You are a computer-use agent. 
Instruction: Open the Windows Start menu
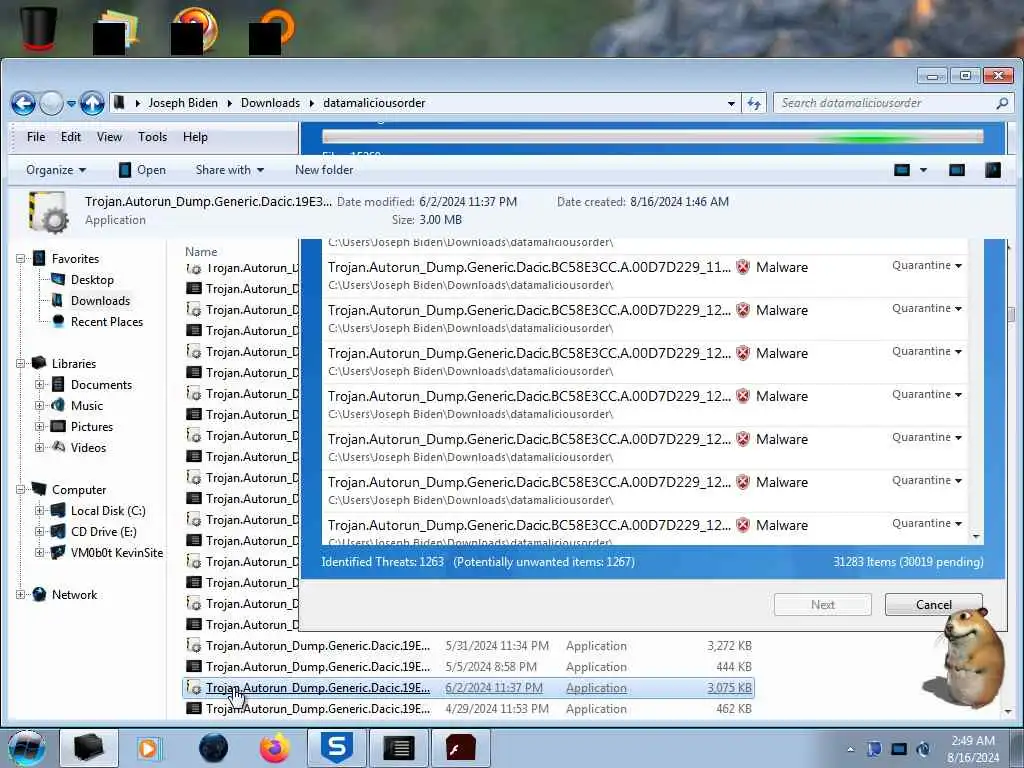coord(26,748)
